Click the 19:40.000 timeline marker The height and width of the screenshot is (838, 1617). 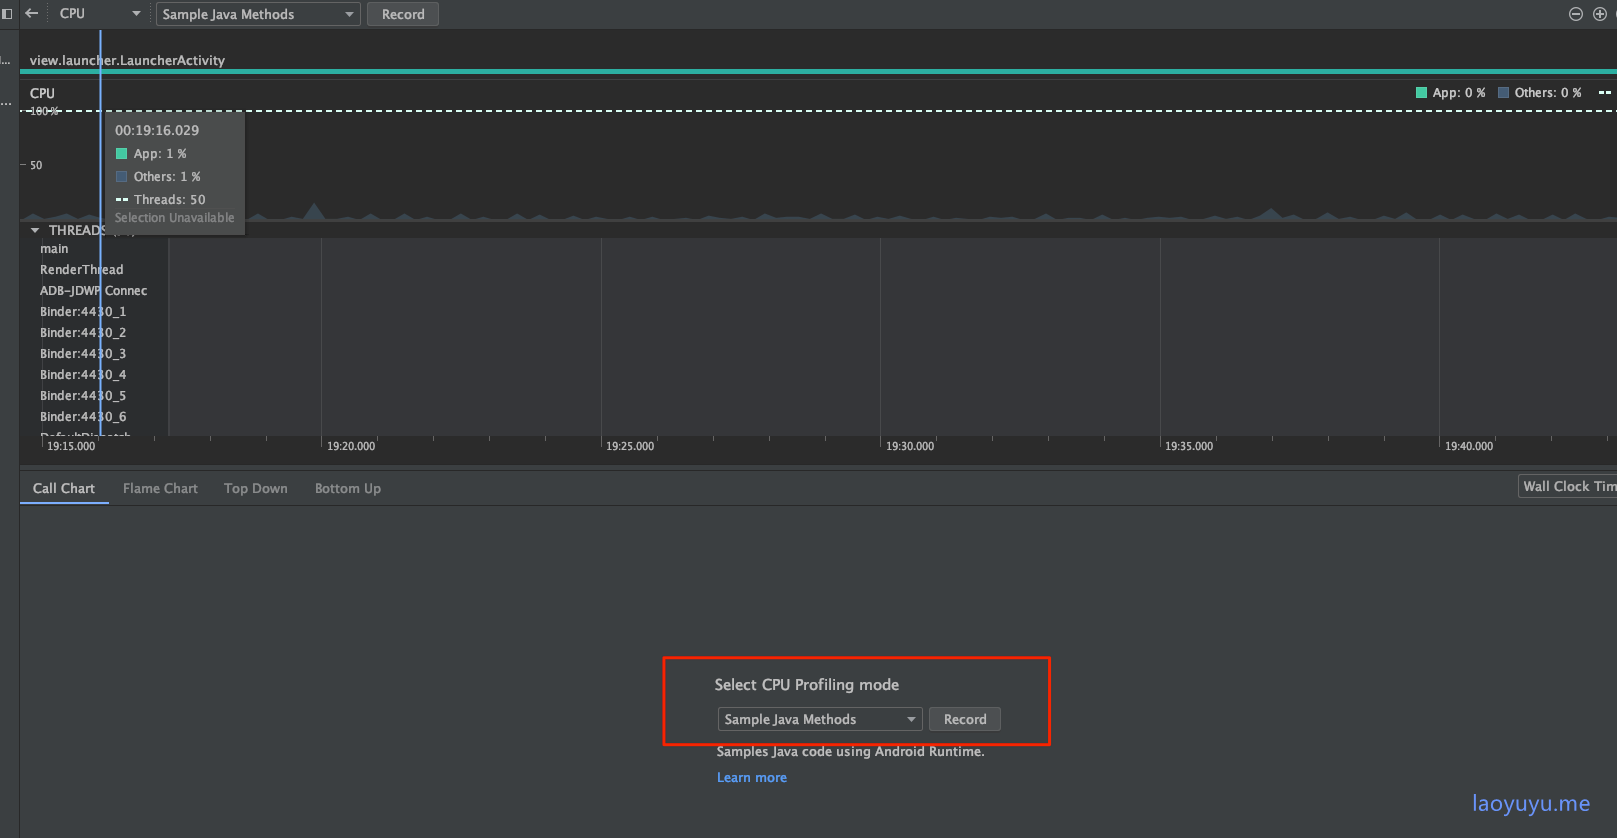click(1469, 446)
